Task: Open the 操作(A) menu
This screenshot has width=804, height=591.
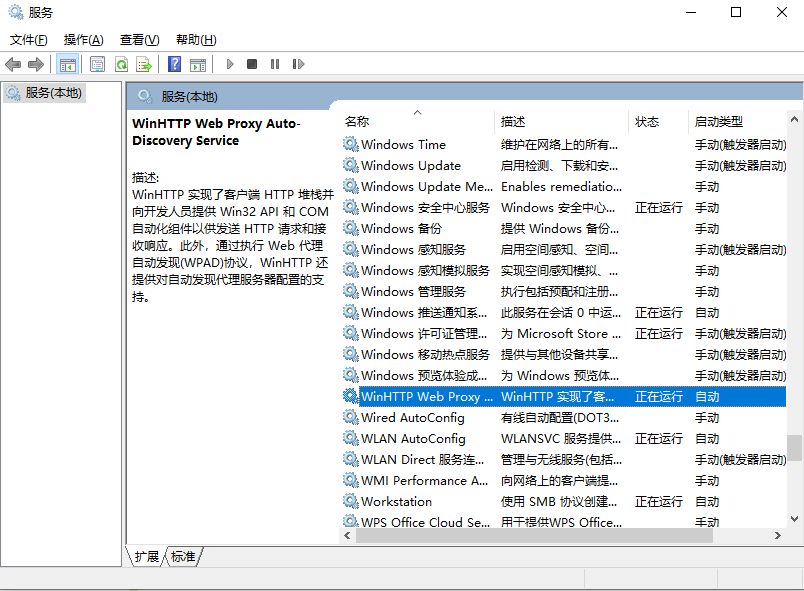Action: point(84,40)
